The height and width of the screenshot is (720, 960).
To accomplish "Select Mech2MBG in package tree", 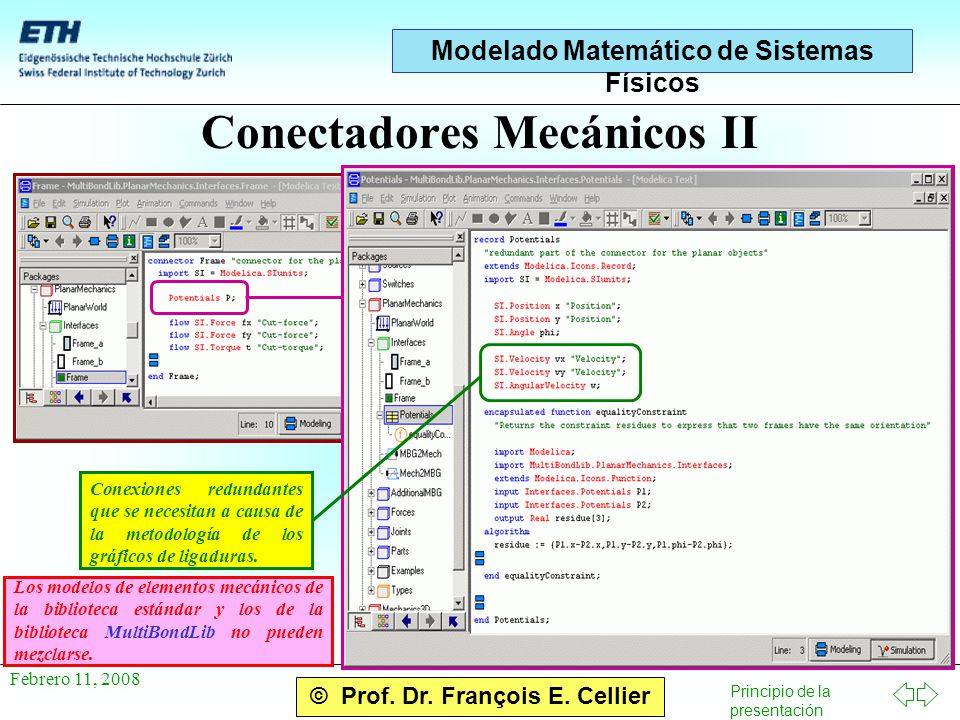I will coord(414,473).
